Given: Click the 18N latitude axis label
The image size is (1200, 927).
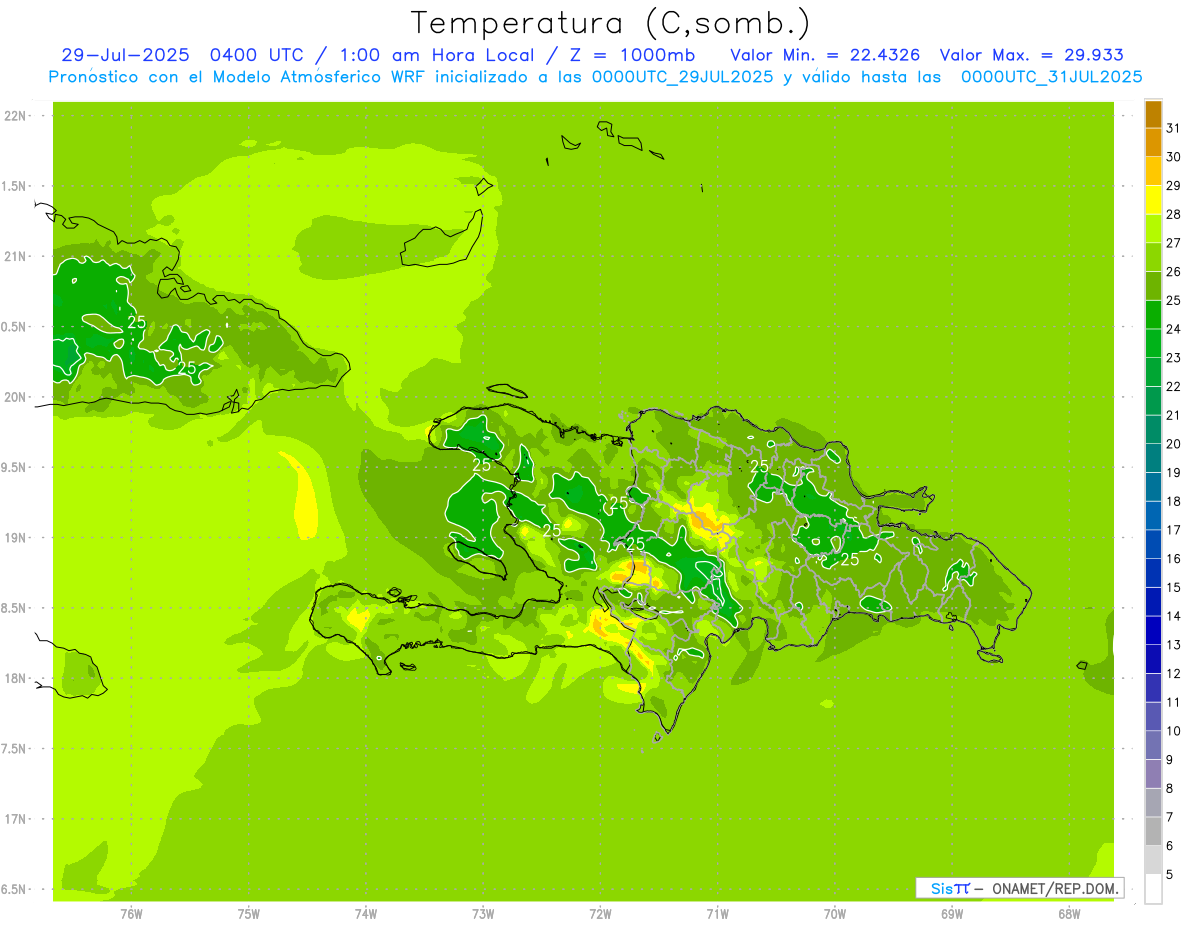Looking at the screenshot, I should click(x=15, y=678).
